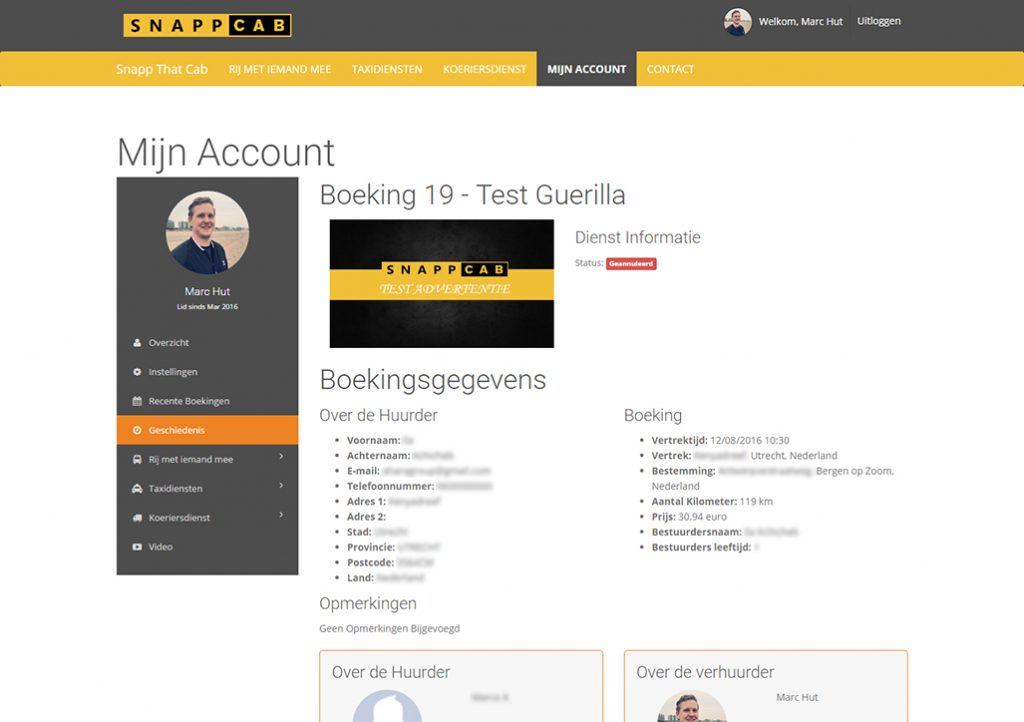Click the Bestuurdersnaam label

pos(697,532)
